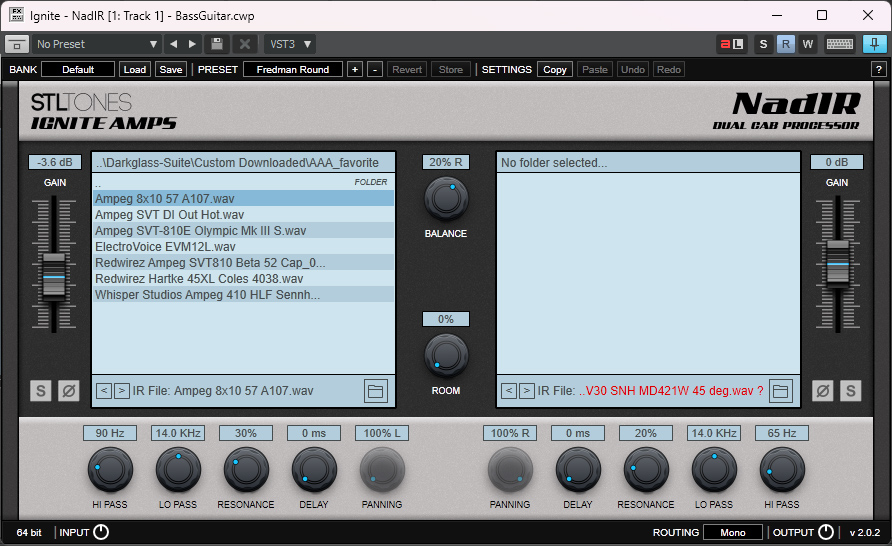Toggle the pin window icon
The image size is (892, 546).
[874, 44]
